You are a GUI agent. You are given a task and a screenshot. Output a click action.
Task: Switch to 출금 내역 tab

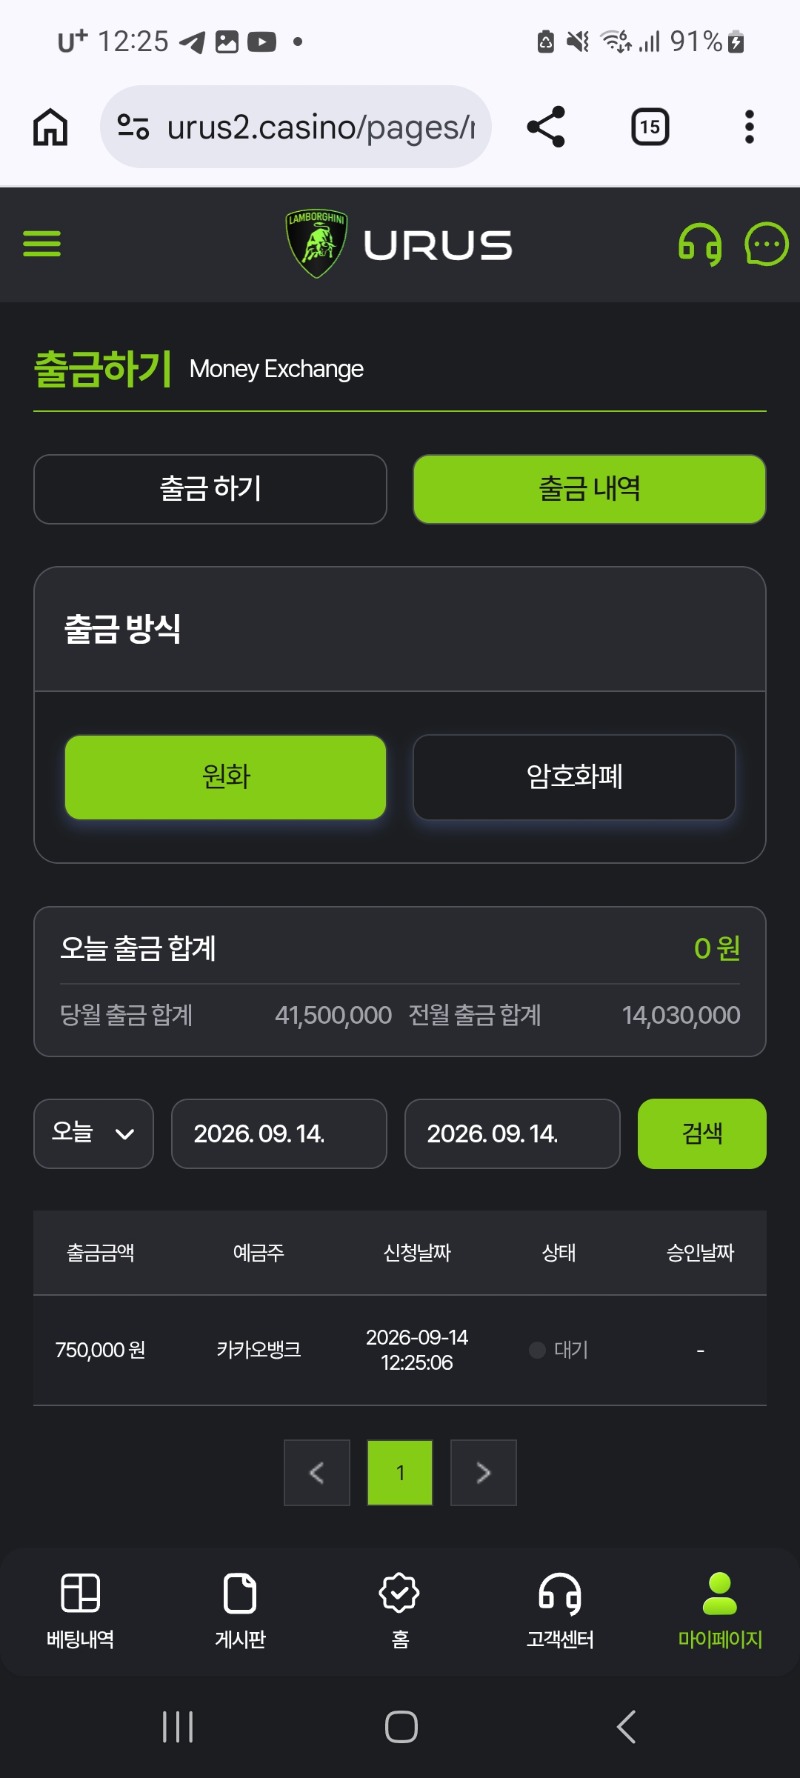click(589, 489)
